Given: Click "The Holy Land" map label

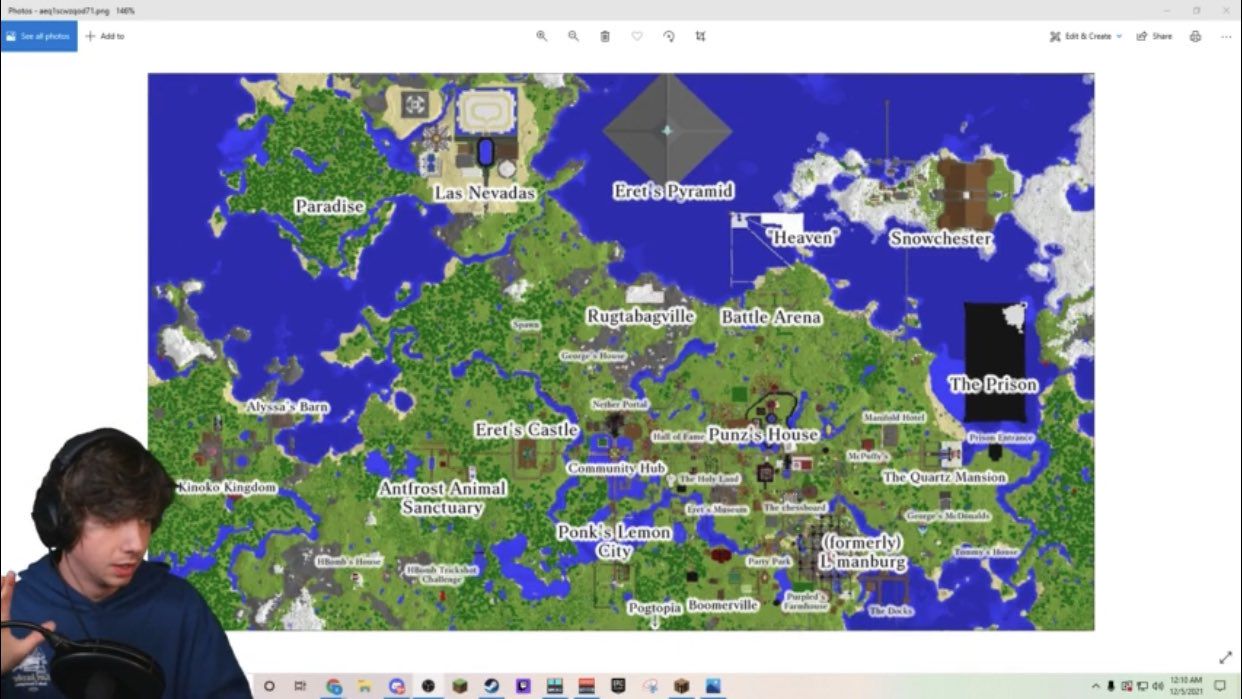Looking at the screenshot, I should click(x=709, y=479).
